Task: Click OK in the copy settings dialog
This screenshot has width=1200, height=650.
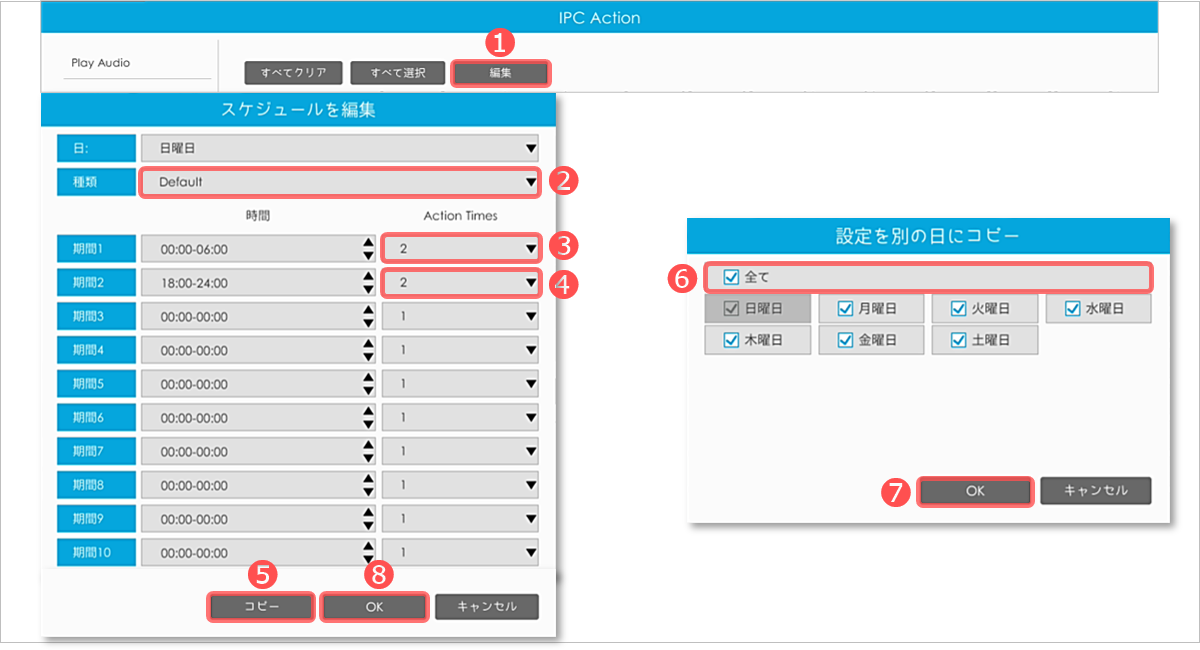Action: tap(974, 491)
